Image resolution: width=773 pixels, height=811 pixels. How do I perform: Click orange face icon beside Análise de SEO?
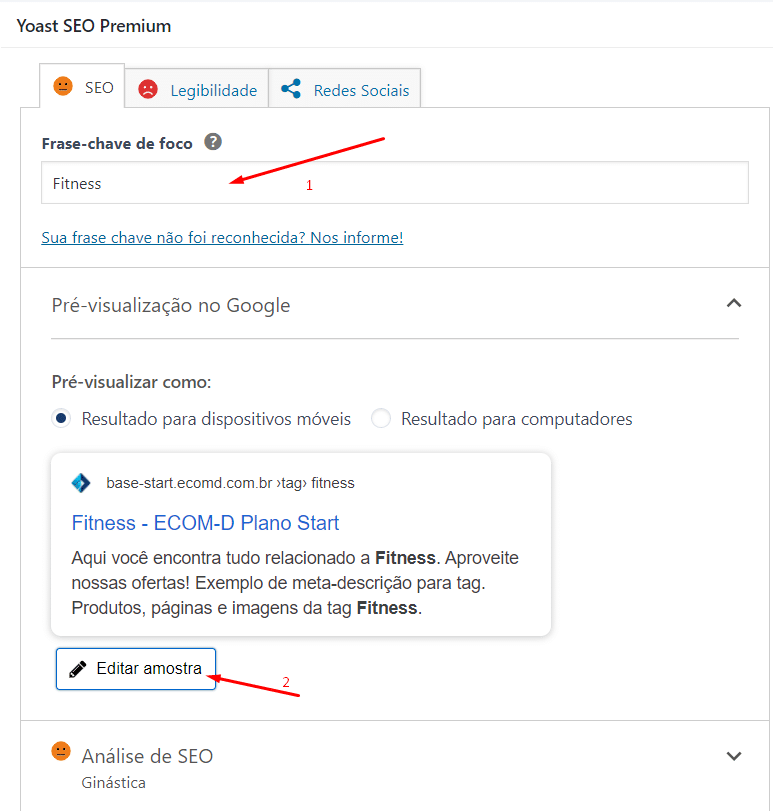tap(61, 751)
